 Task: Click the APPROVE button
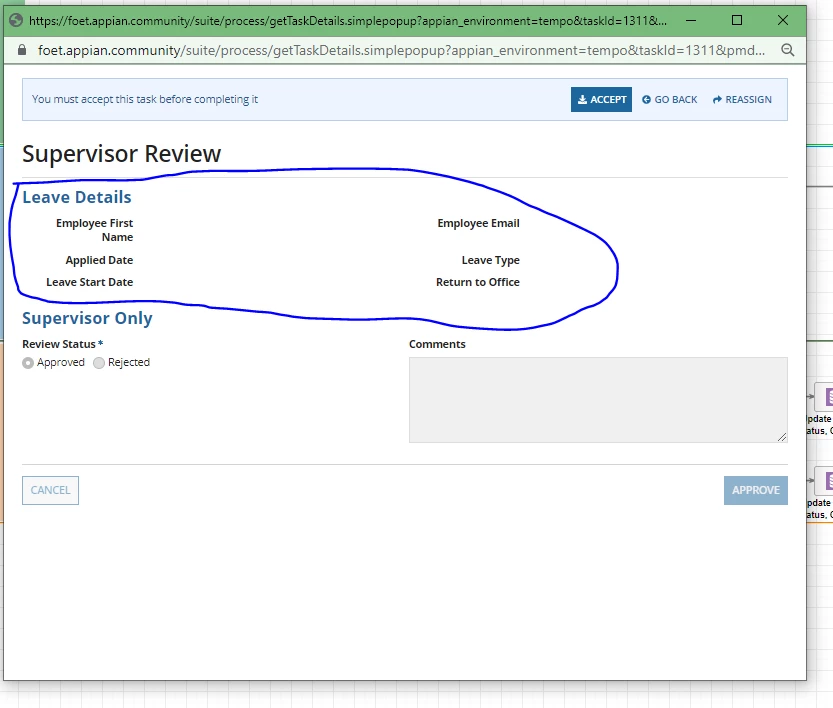pyautogui.click(x=755, y=490)
